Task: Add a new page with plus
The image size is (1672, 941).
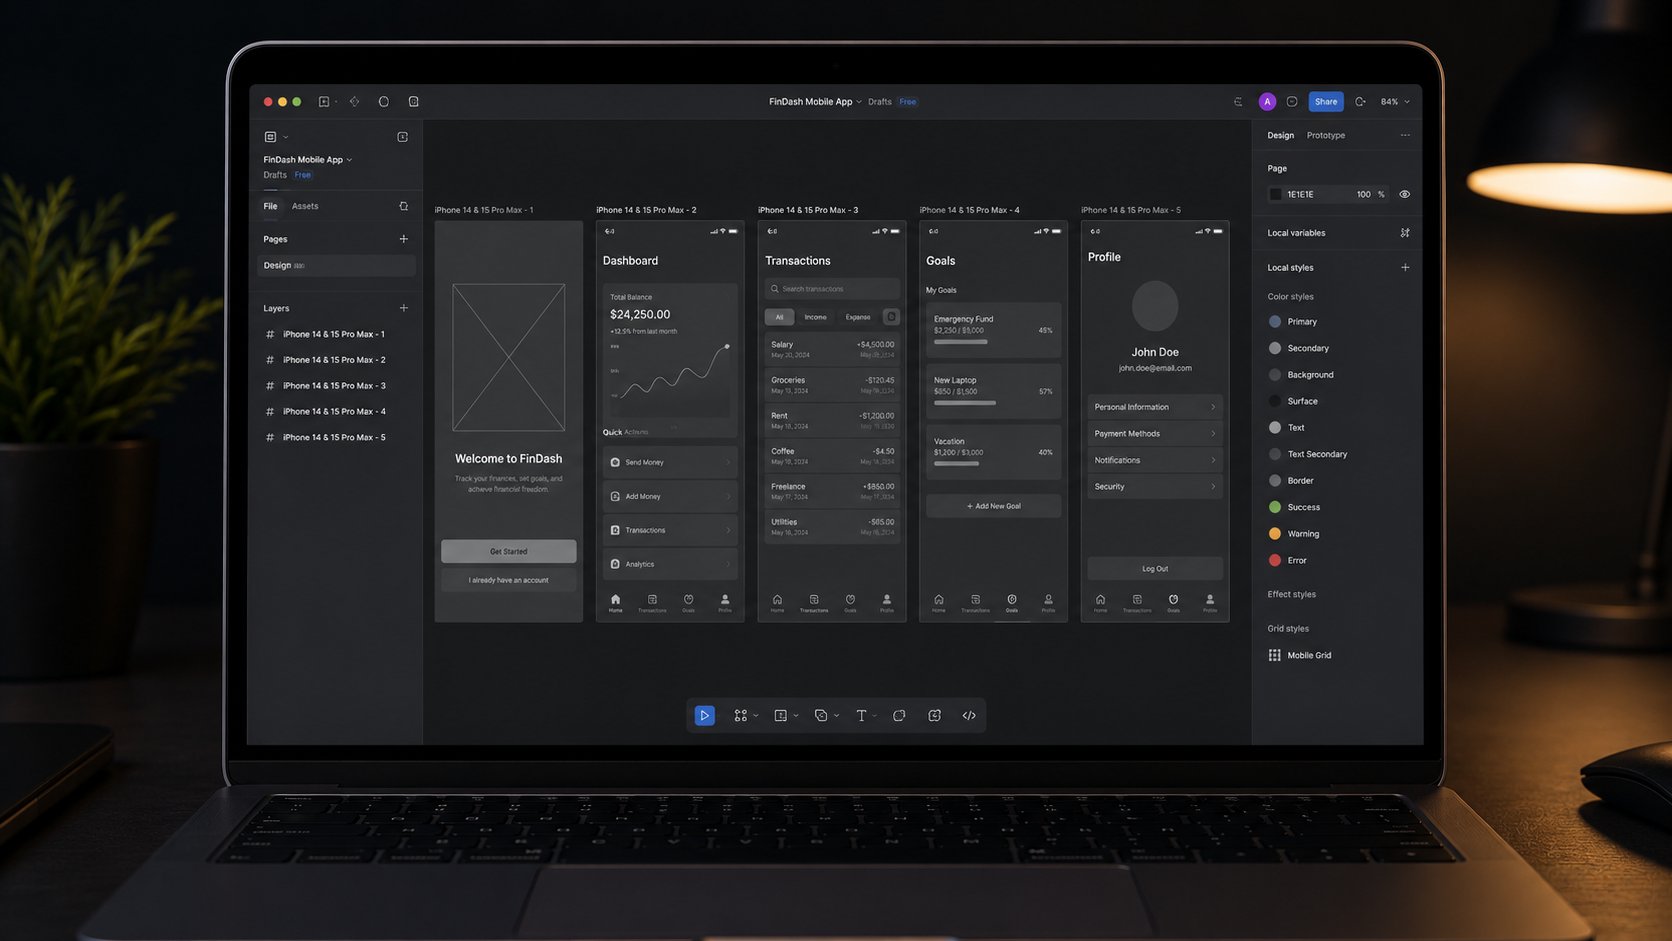Action: pyautogui.click(x=404, y=239)
